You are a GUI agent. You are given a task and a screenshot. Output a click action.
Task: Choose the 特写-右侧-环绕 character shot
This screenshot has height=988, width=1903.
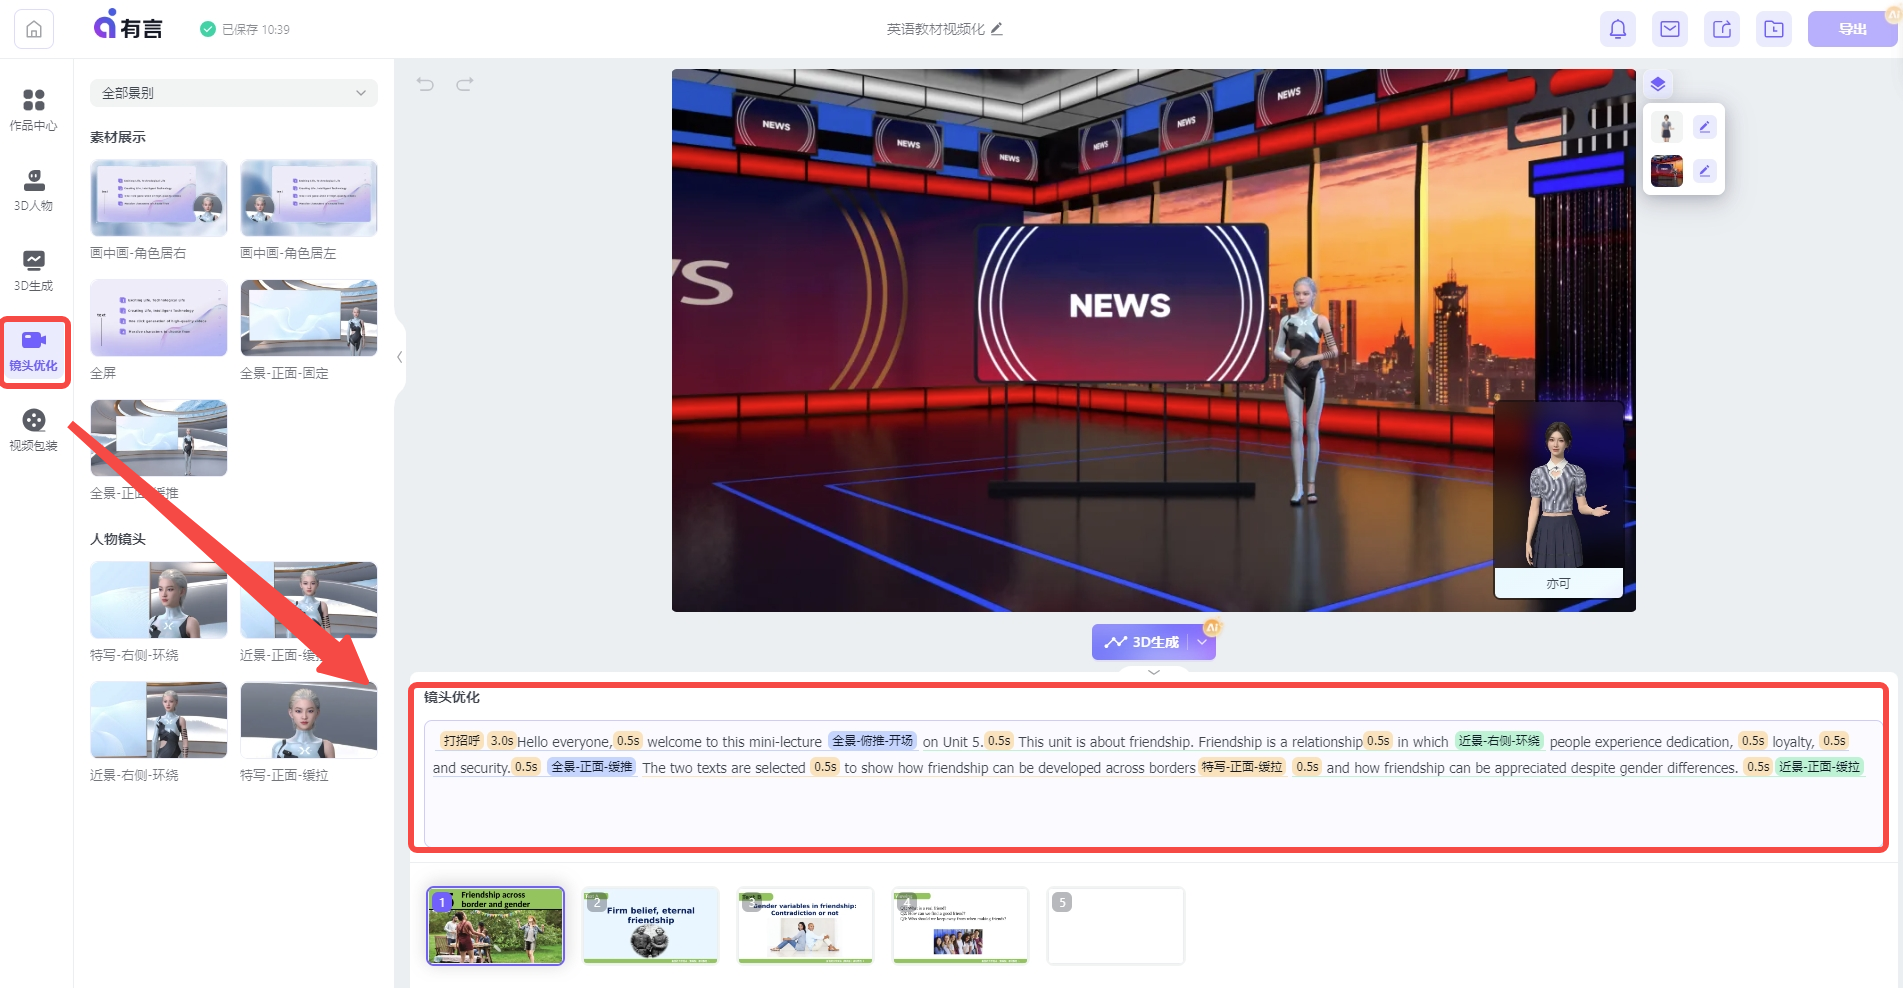coord(159,600)
